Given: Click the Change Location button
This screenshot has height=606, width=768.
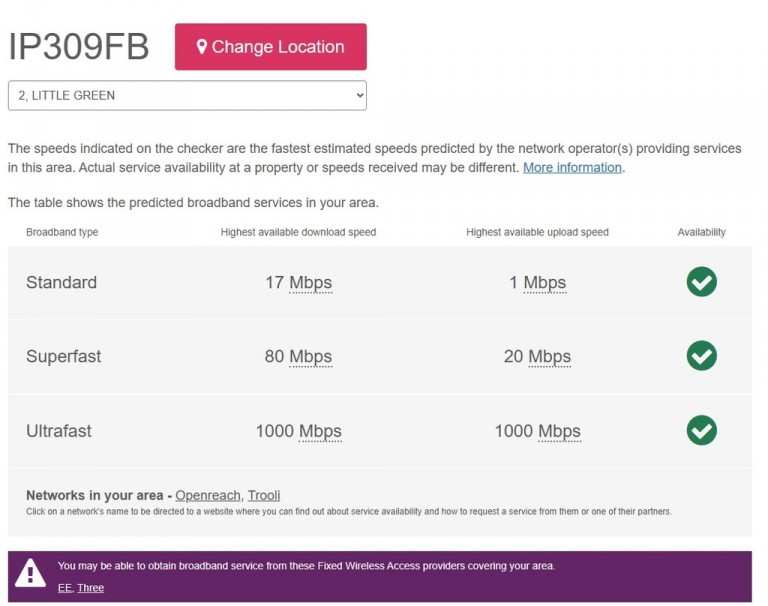Looking at the screenshot, I should click(270, 47).
